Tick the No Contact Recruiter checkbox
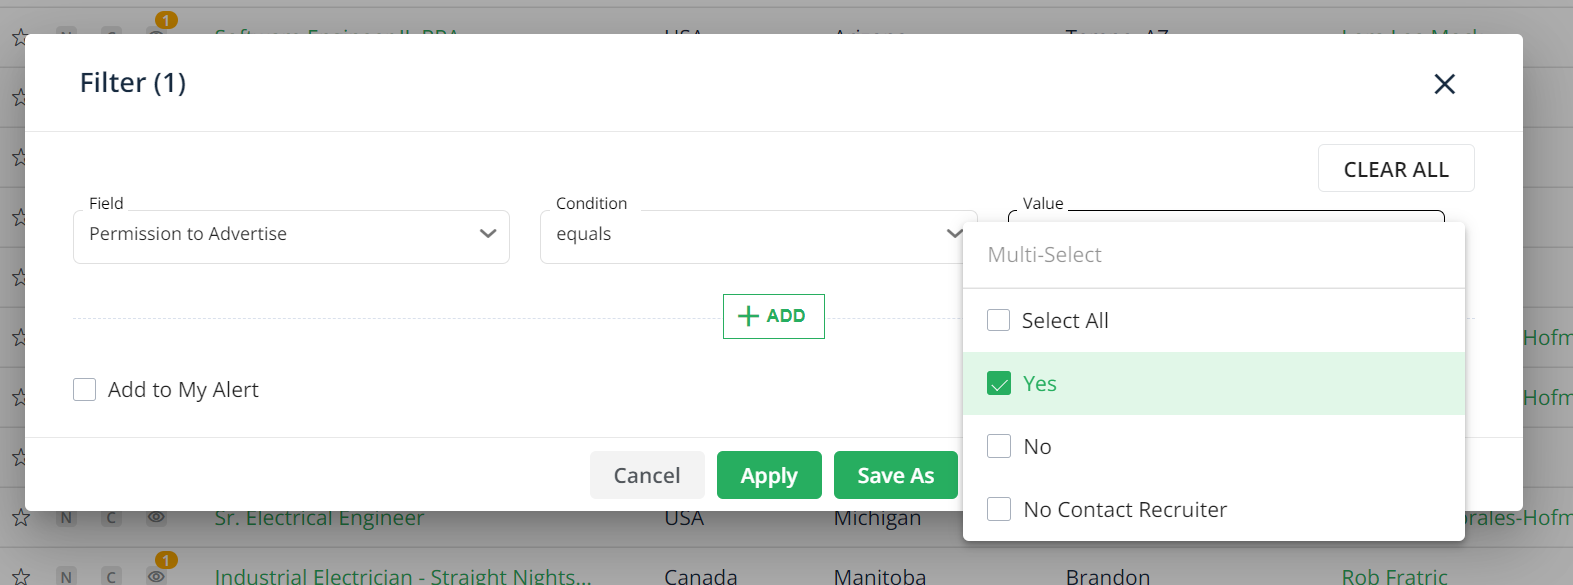Image resolution: width=1573 pixels, height=585 pixels. coord(998,510)
